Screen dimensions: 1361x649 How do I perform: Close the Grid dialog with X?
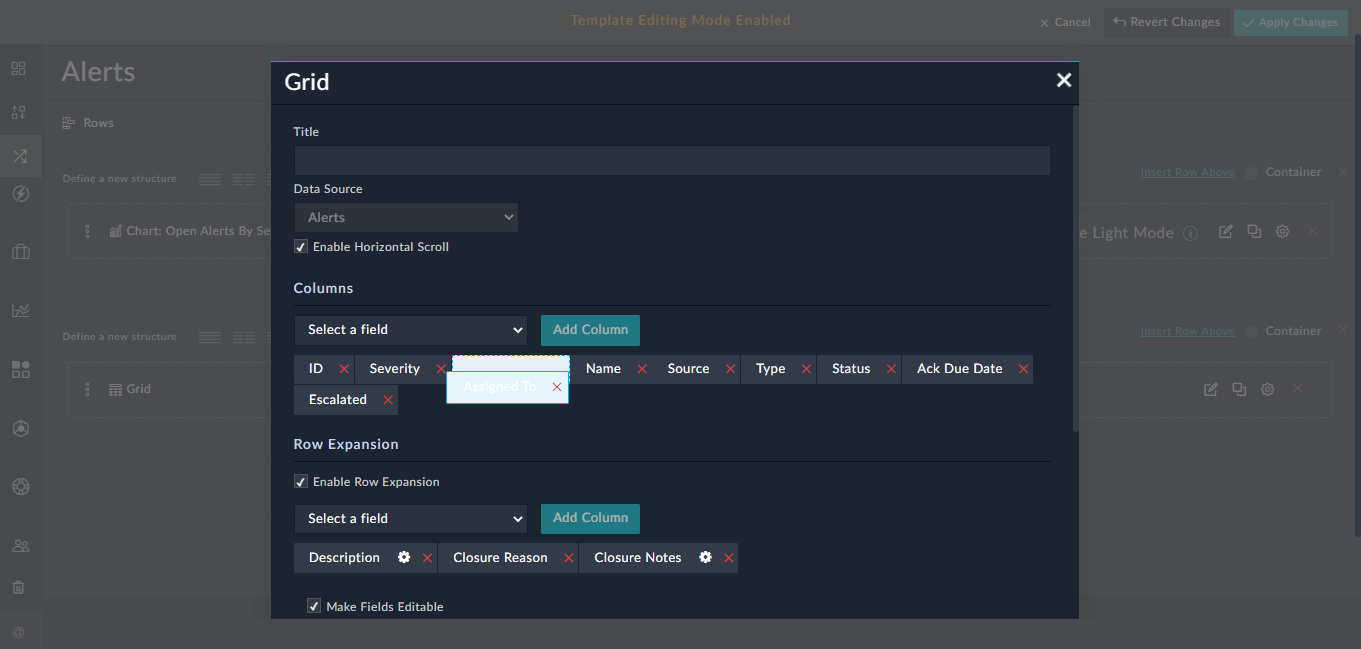tap(1064, 80)
